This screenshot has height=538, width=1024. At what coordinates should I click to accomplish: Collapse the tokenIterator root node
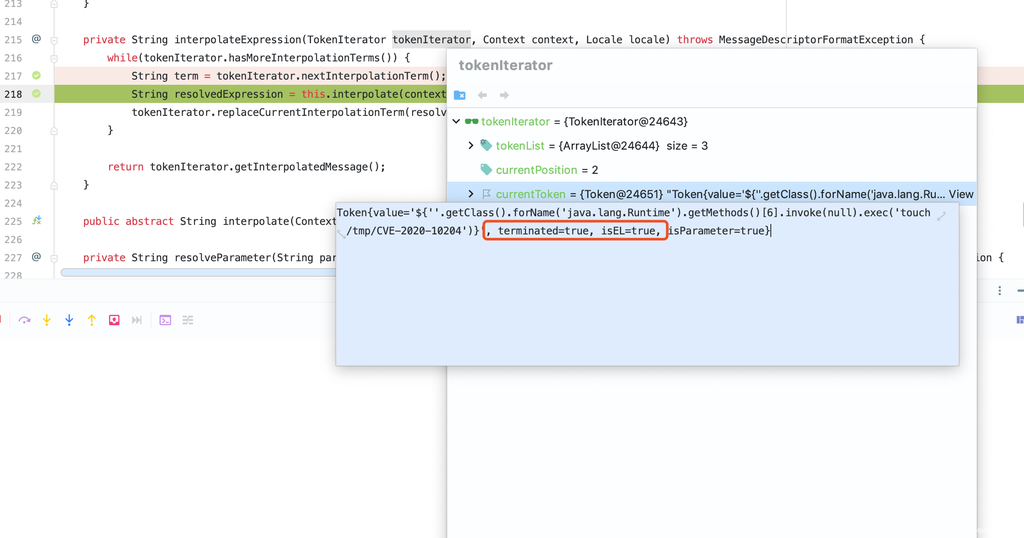[x=457, y=122]
